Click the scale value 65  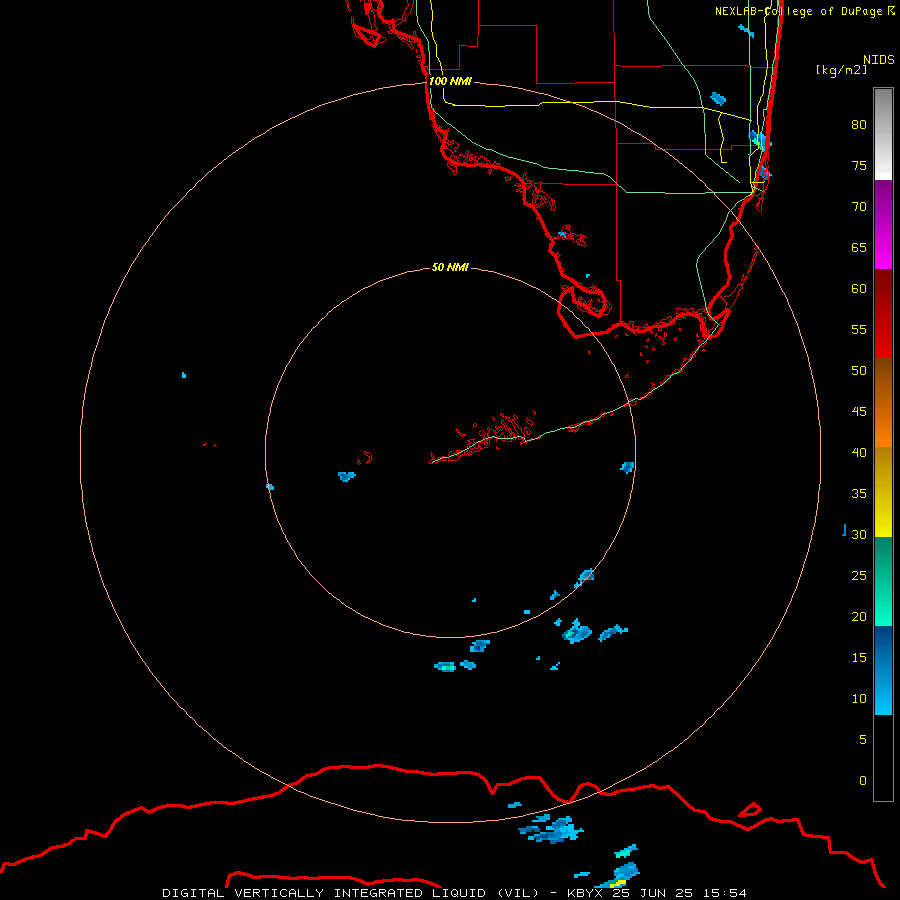[859, 247]
